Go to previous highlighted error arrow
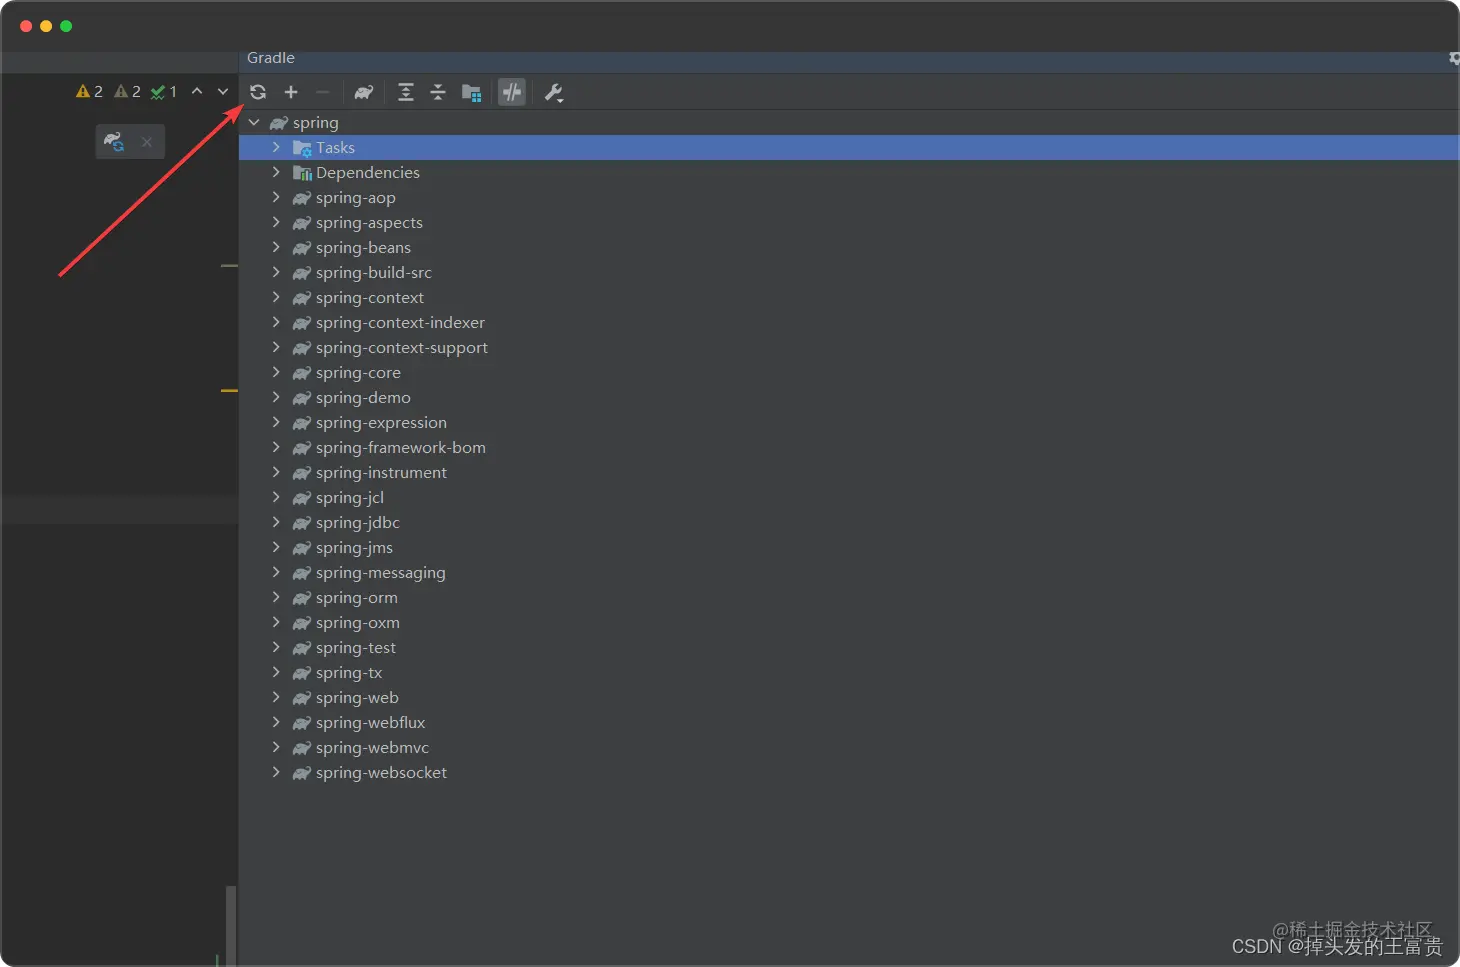The width and height of the screenshot is (1460, 967). point(197,91)
